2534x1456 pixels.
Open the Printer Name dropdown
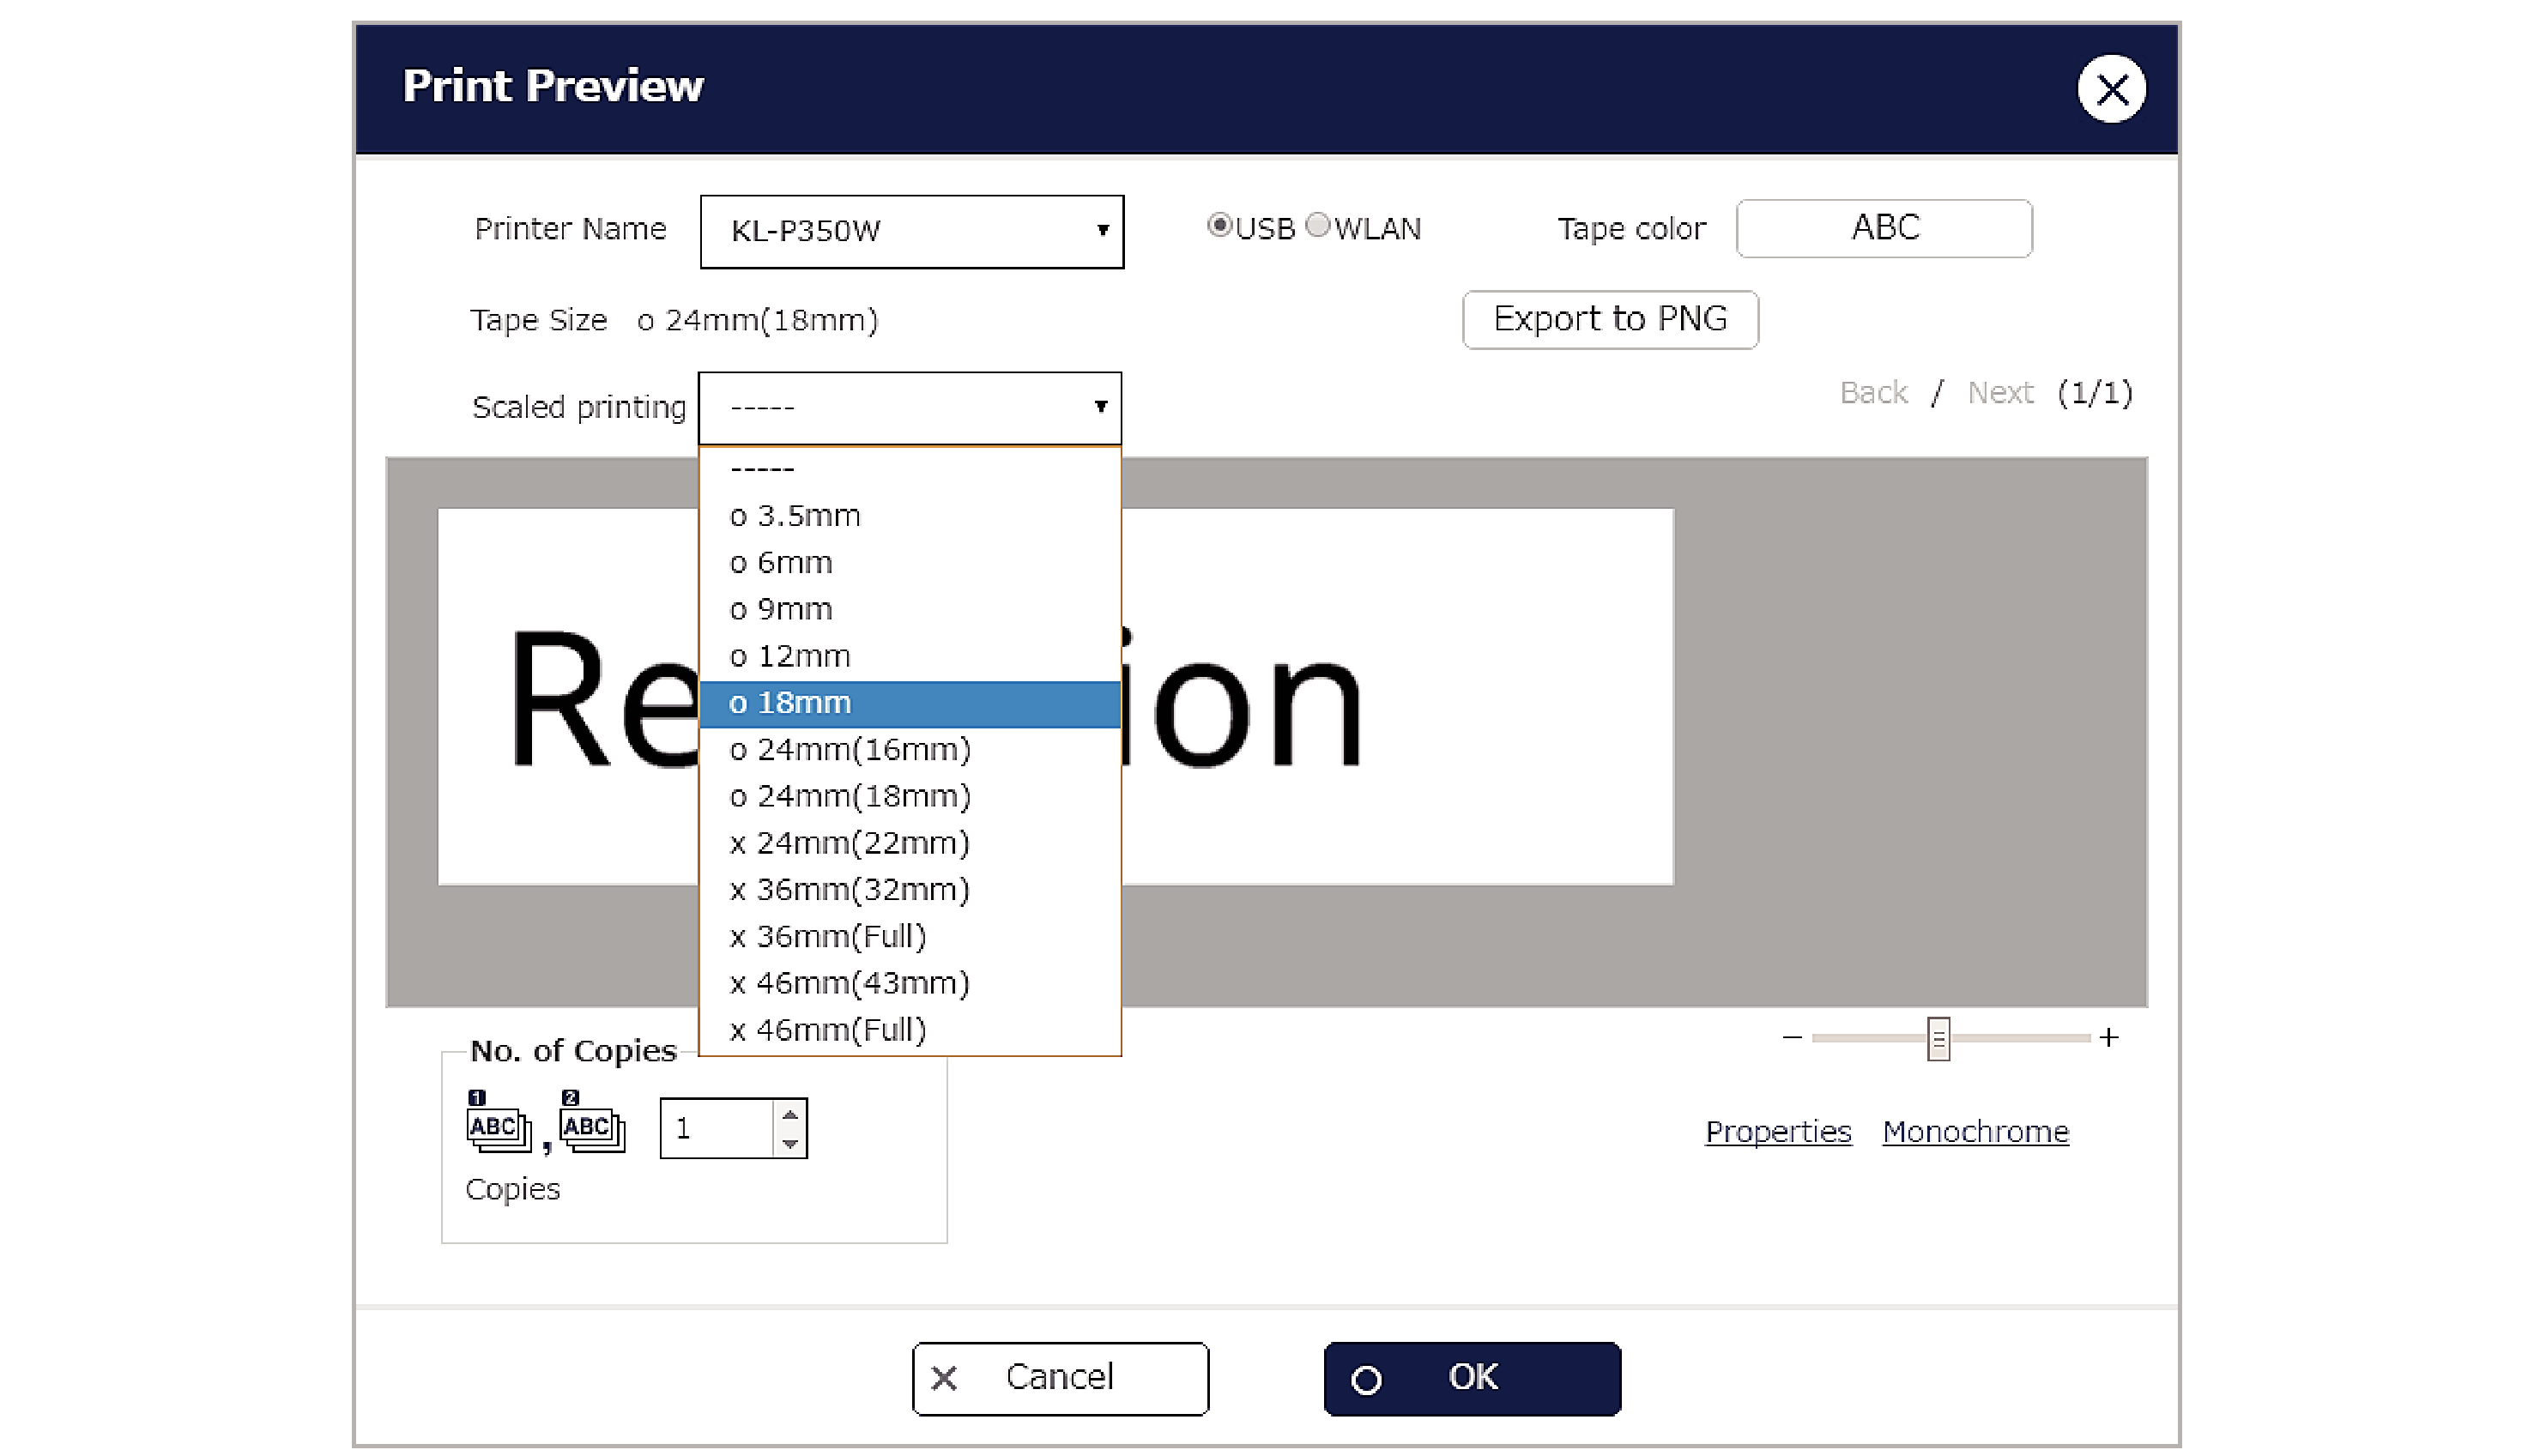point(911,232)
